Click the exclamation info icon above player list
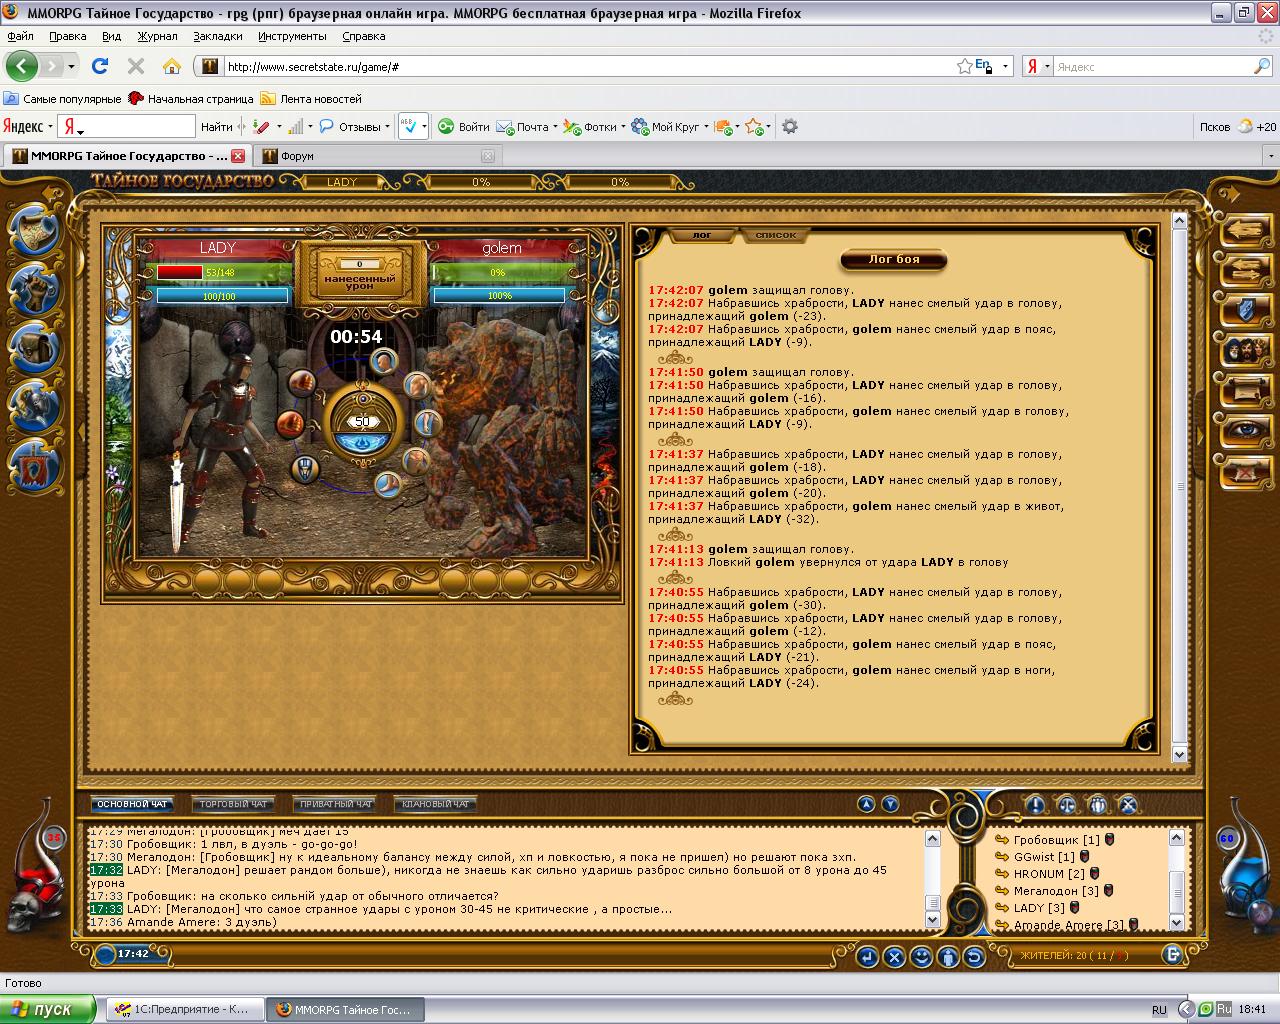 click(x=1035, y=804)
